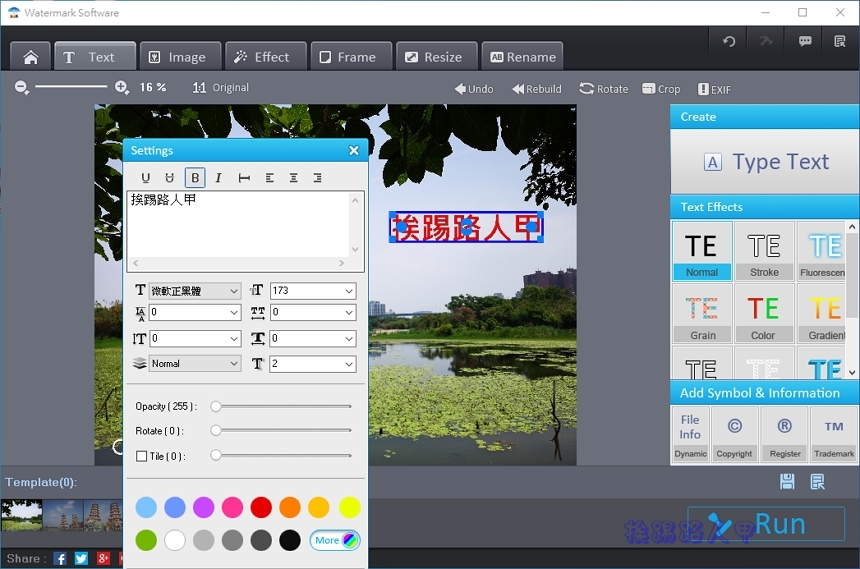
Task: Toggle italic formatting in Settings
Action: (218, 178)
